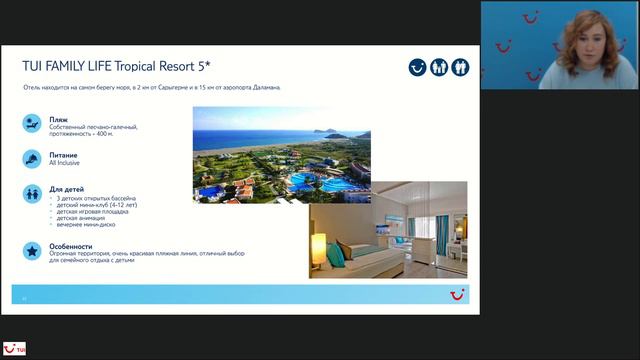Click 'детская игровая площадка' bullet
The image size is (640, 360).
coord(92,211)
